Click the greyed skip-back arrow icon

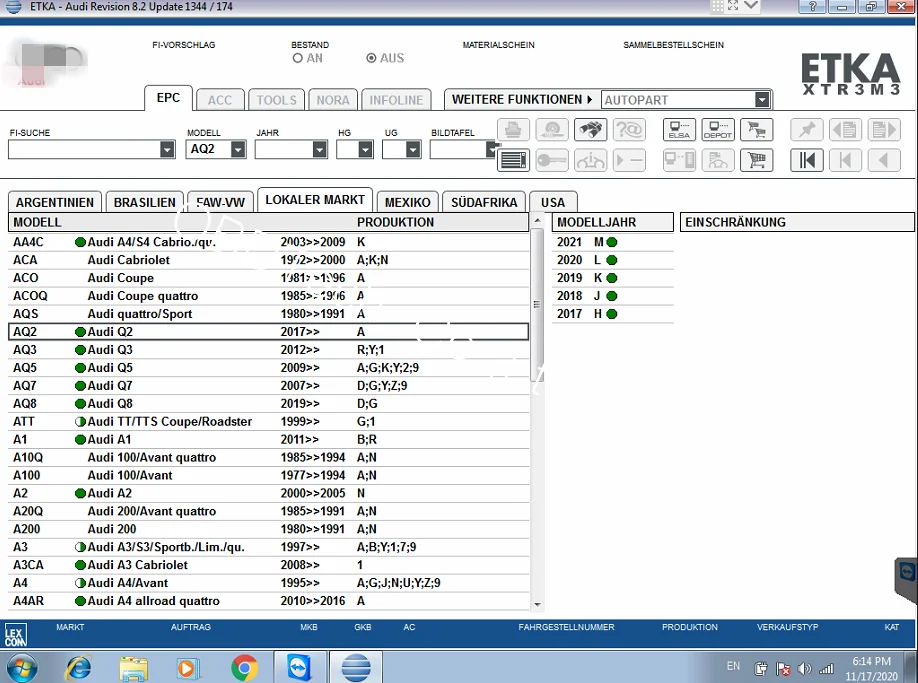pyautogui.click(x=845, y=160)
